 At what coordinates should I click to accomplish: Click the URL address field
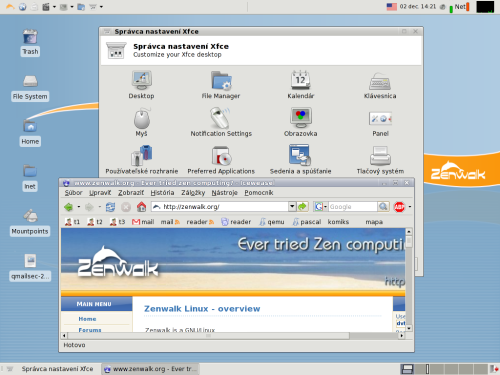pos(220,207)
